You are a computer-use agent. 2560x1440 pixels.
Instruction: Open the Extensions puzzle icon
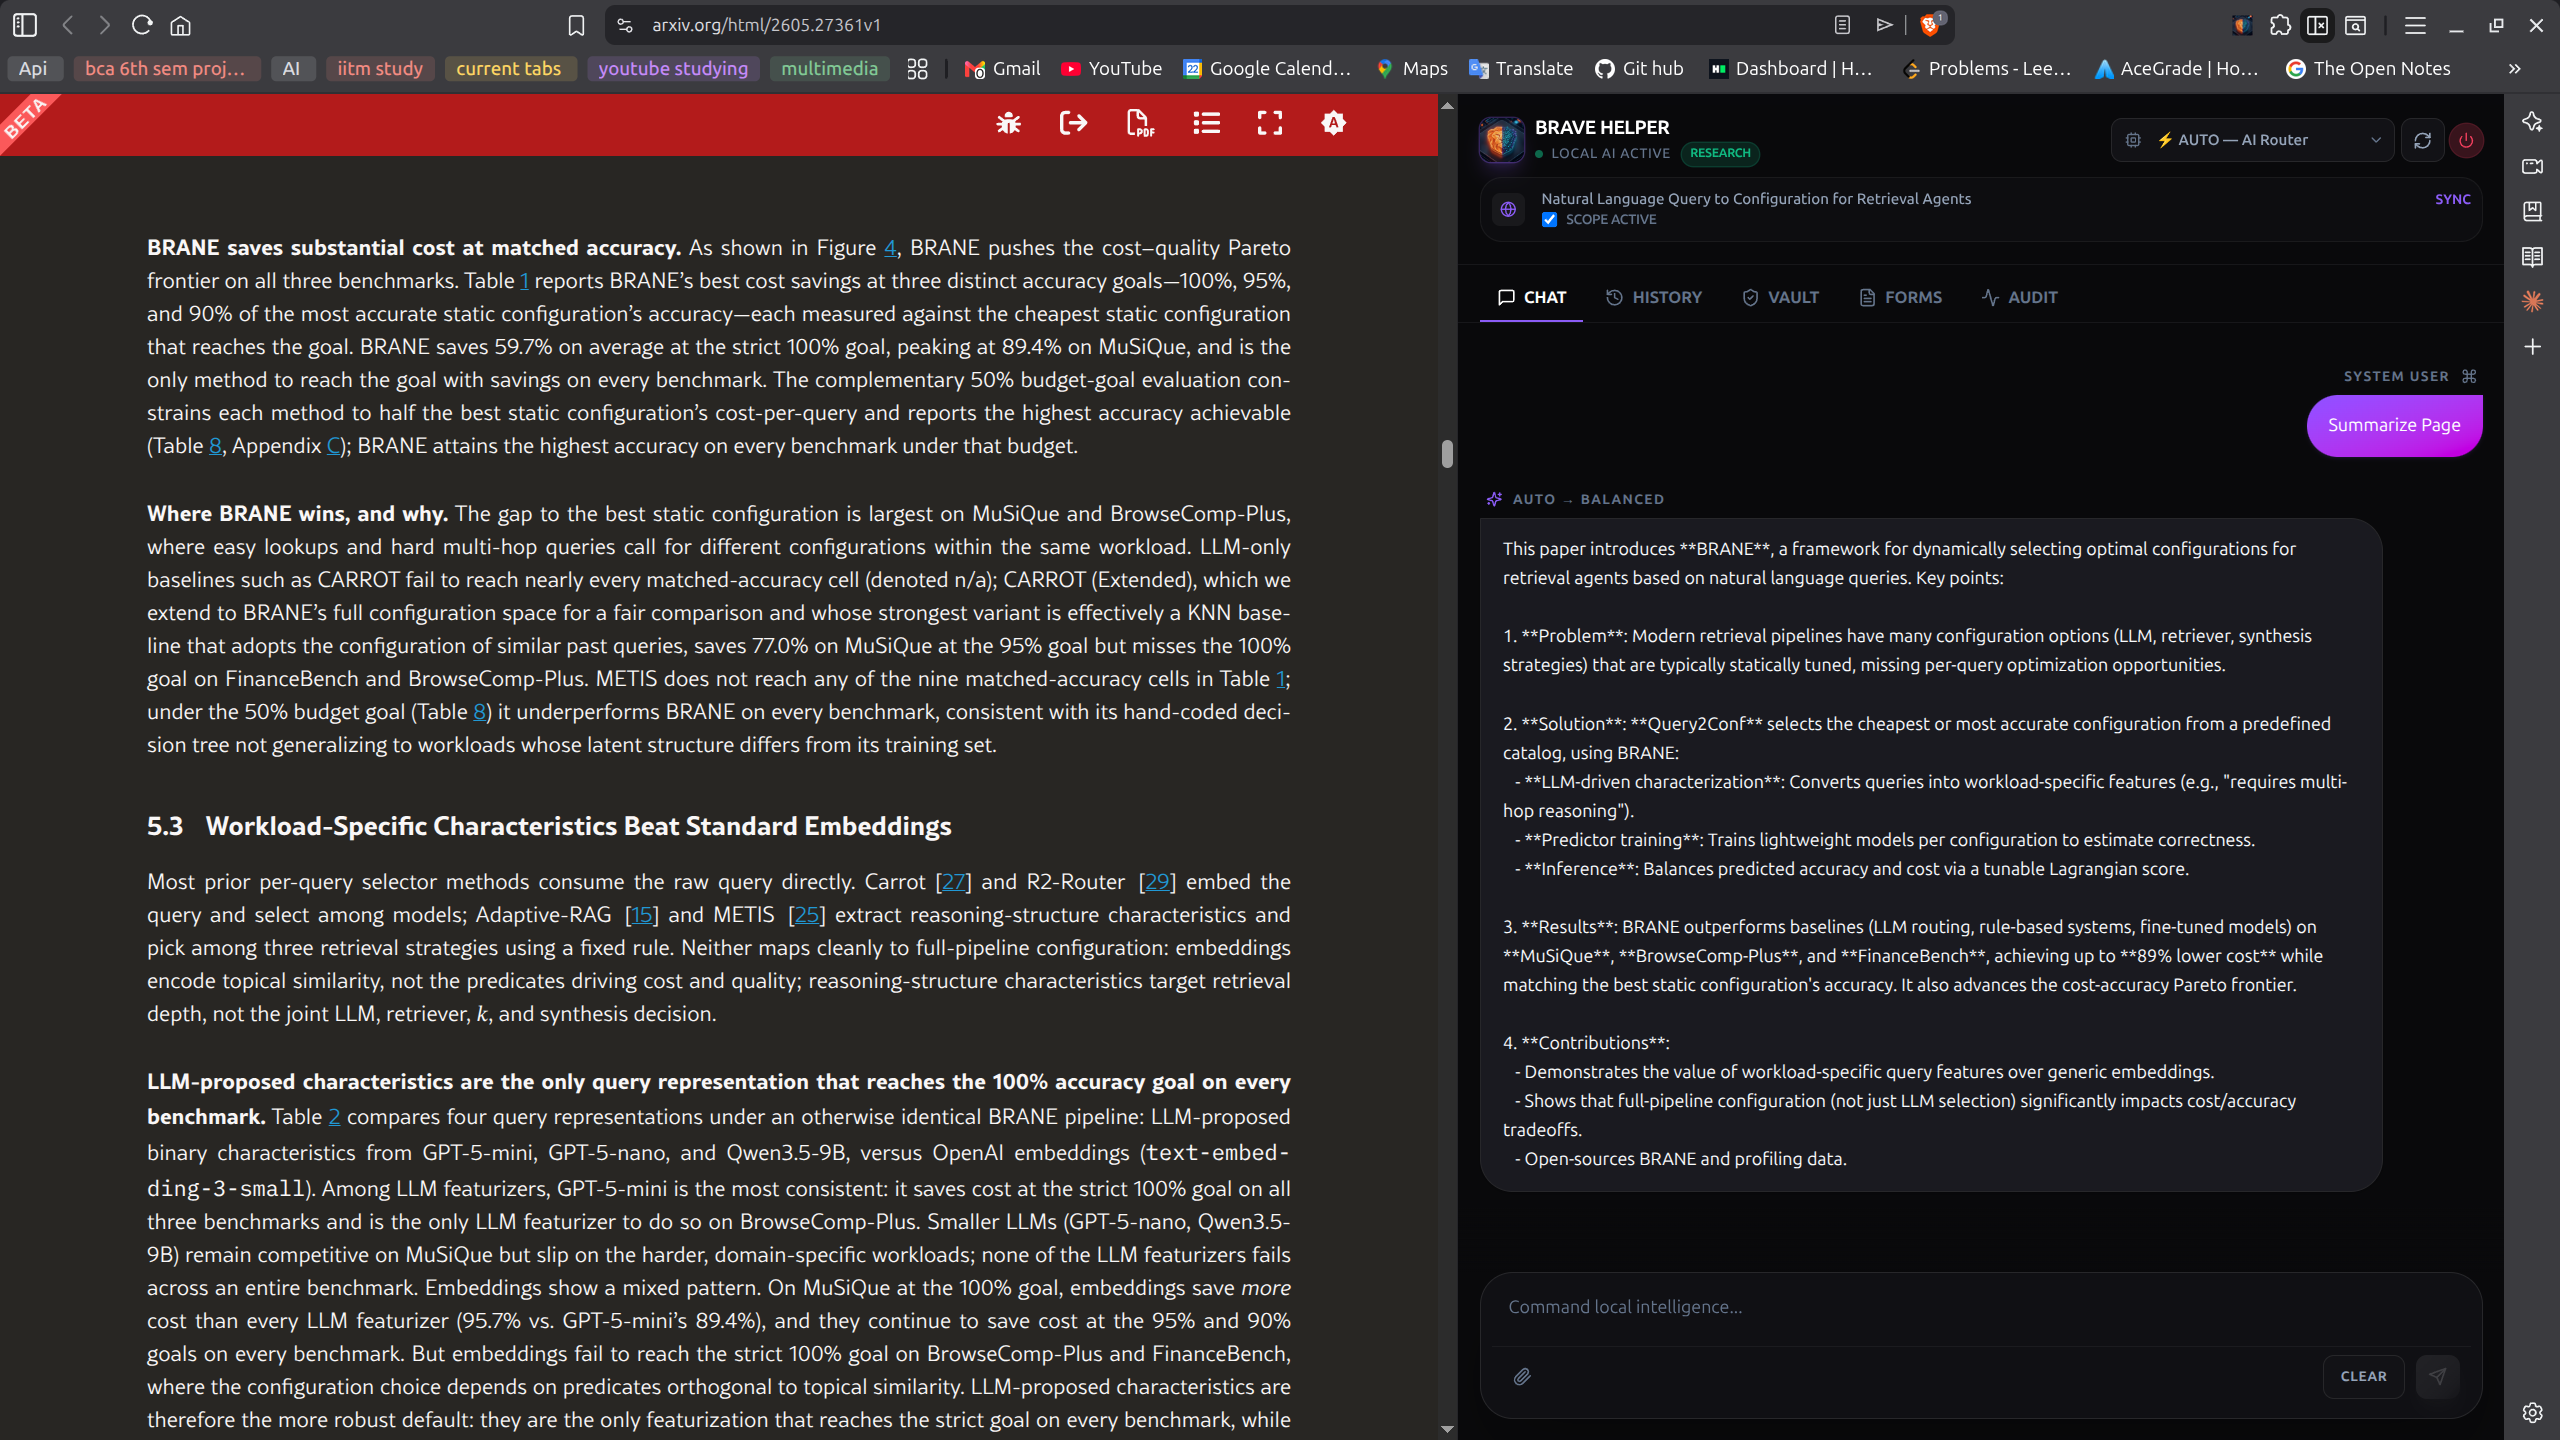[x=2280, y=25]
